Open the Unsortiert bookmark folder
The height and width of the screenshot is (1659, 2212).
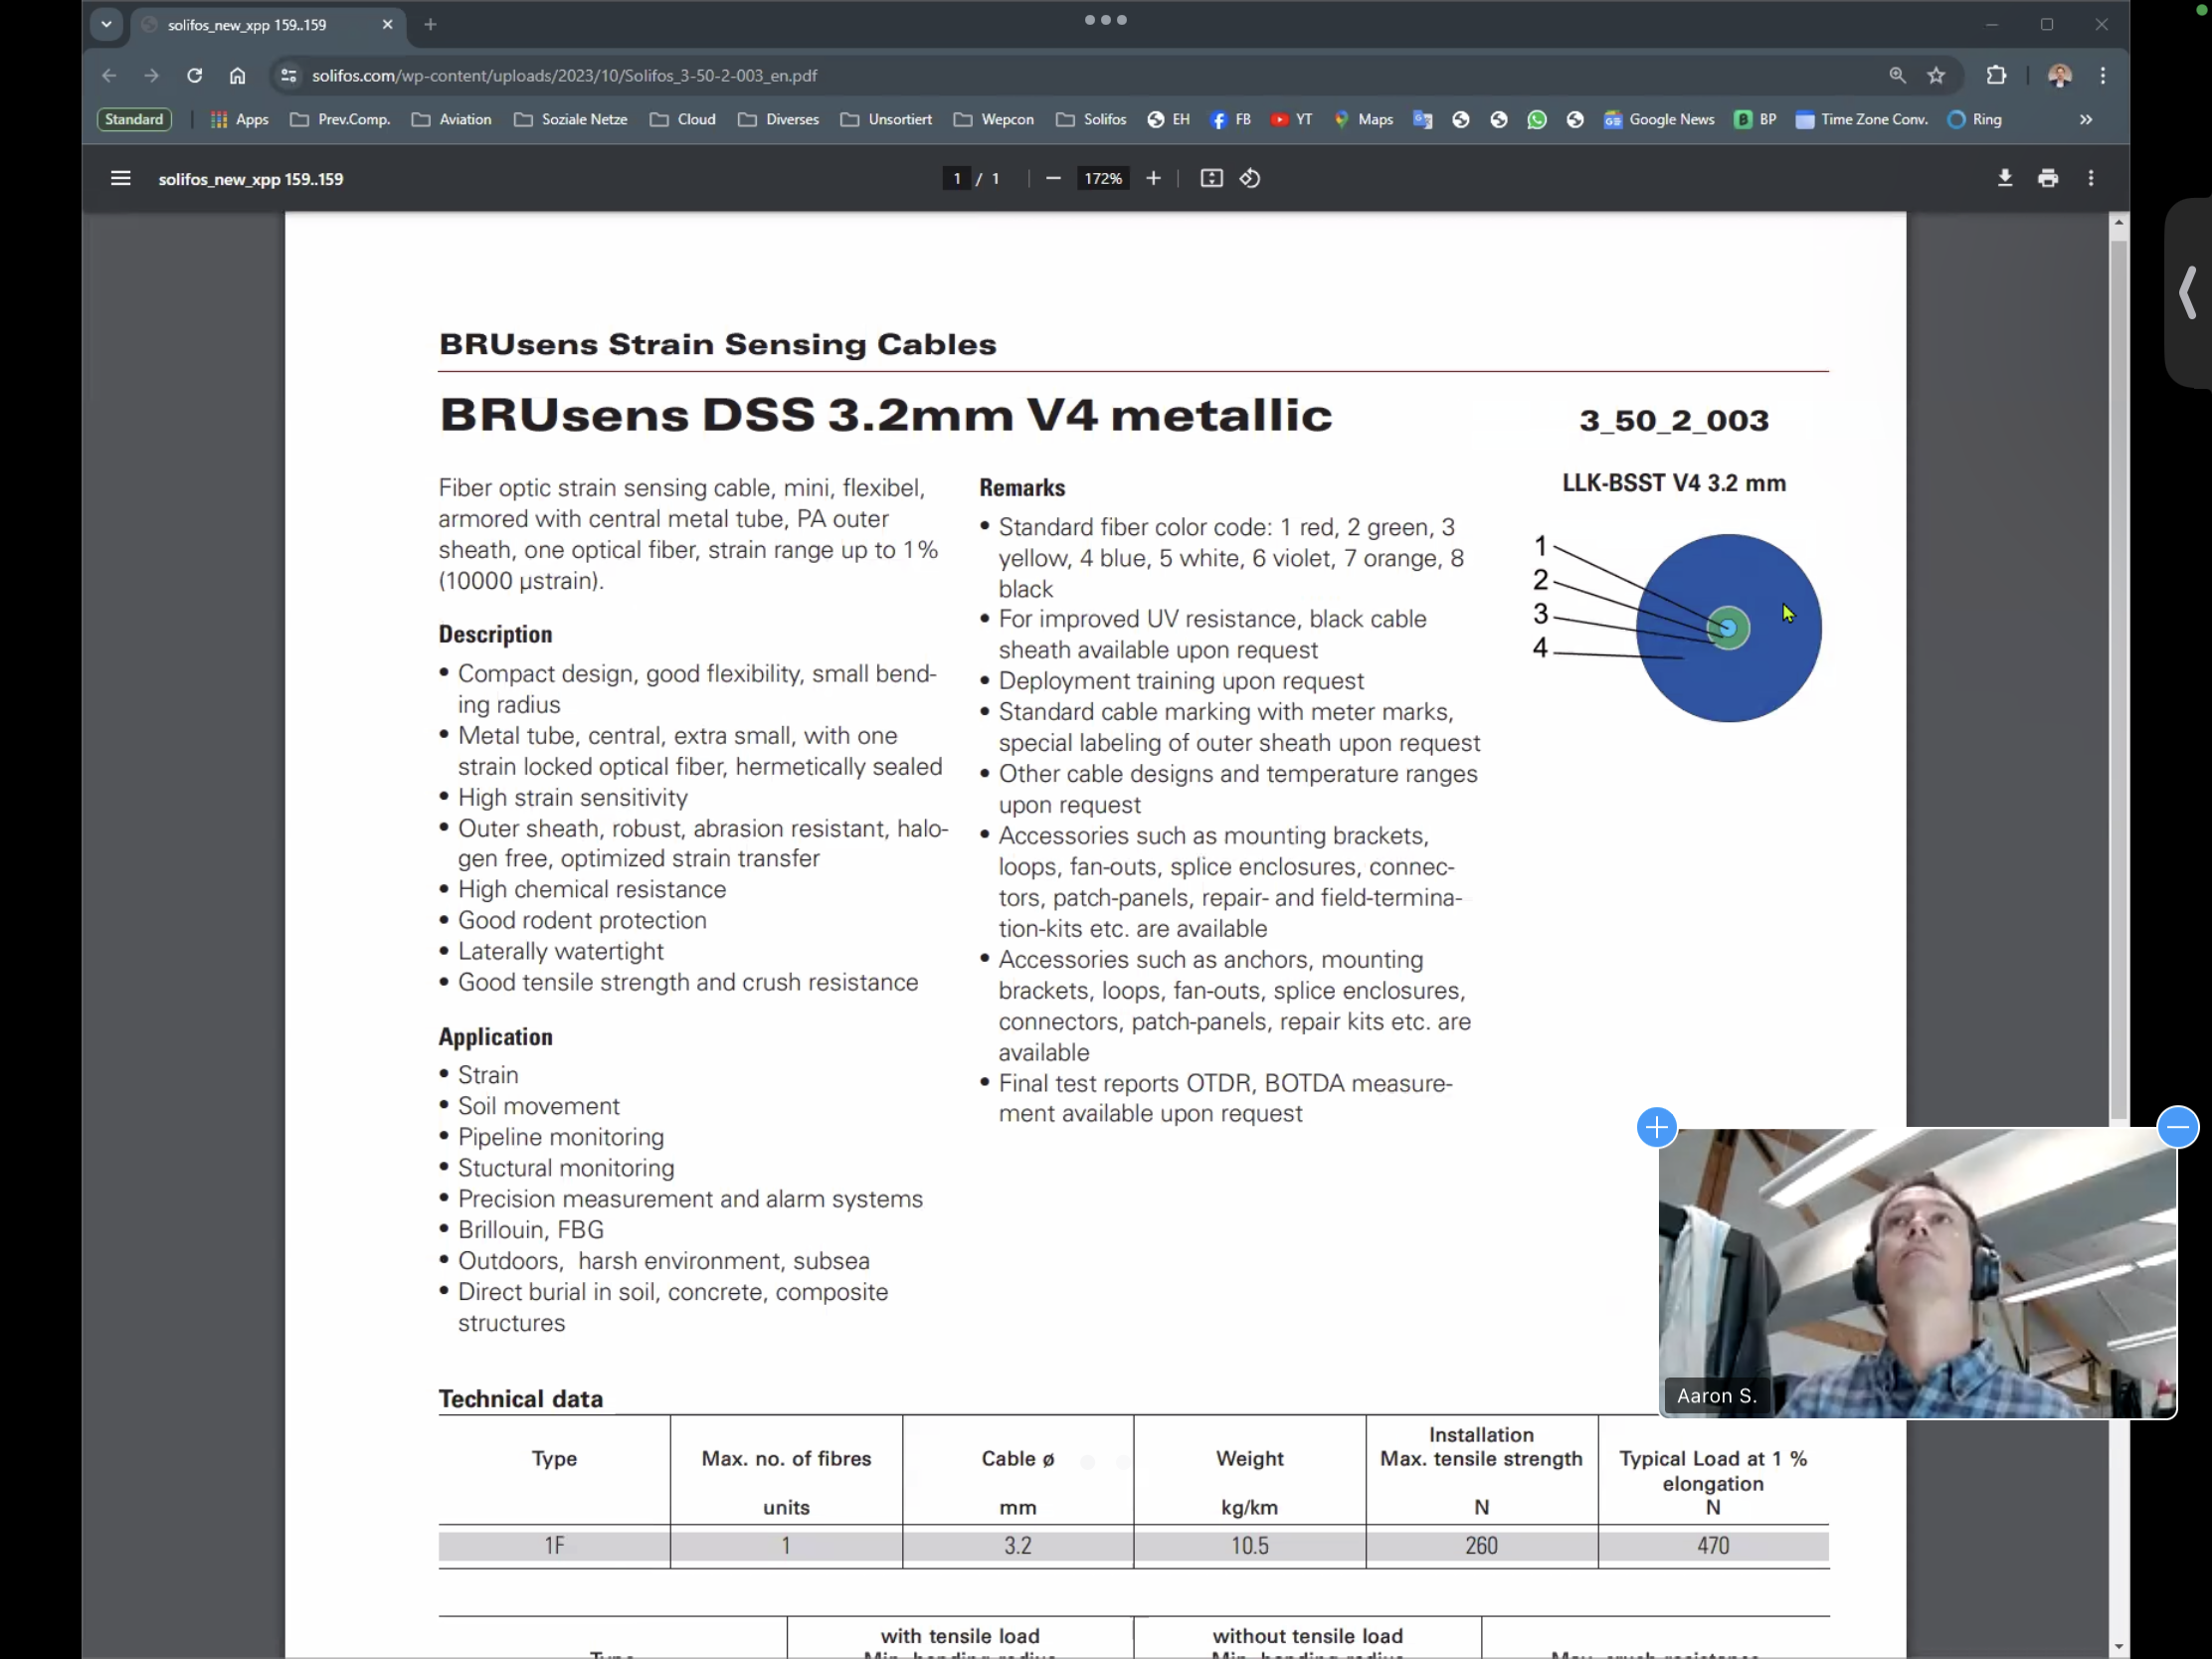887,120
